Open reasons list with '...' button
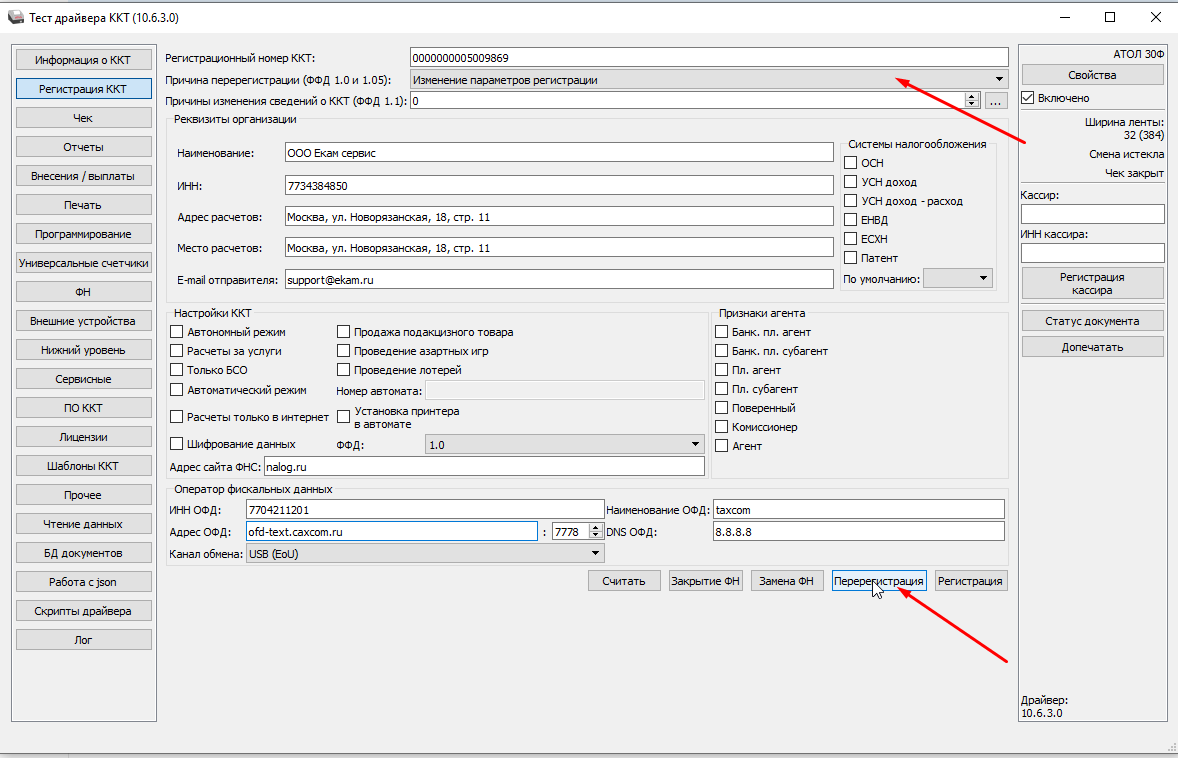This screenshot has height=758, width=1178. coord(995,101)
